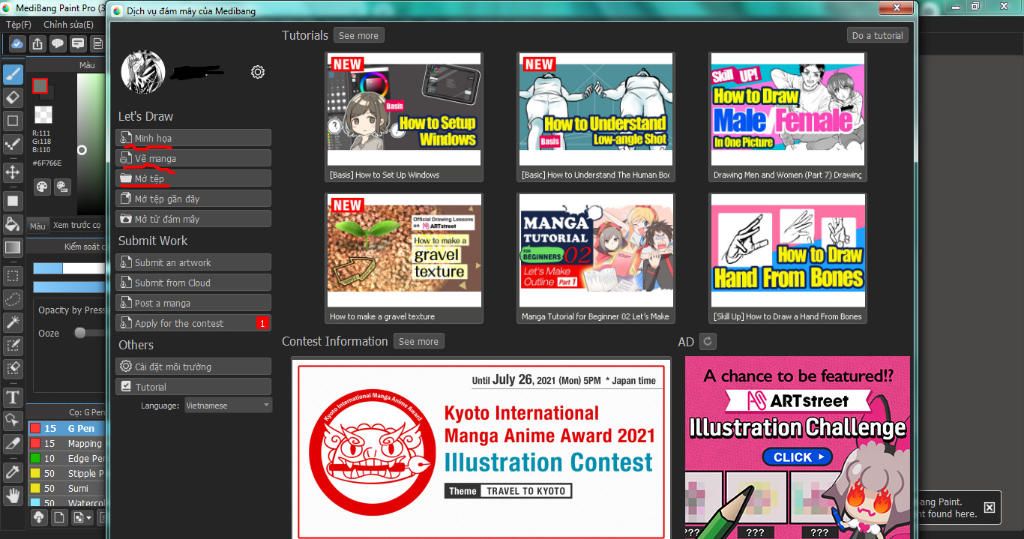The width and height of the screenshot is (1024, 539).
Task: Click the speech bubble icon in toolbar
Action: [x=57, y=44]
